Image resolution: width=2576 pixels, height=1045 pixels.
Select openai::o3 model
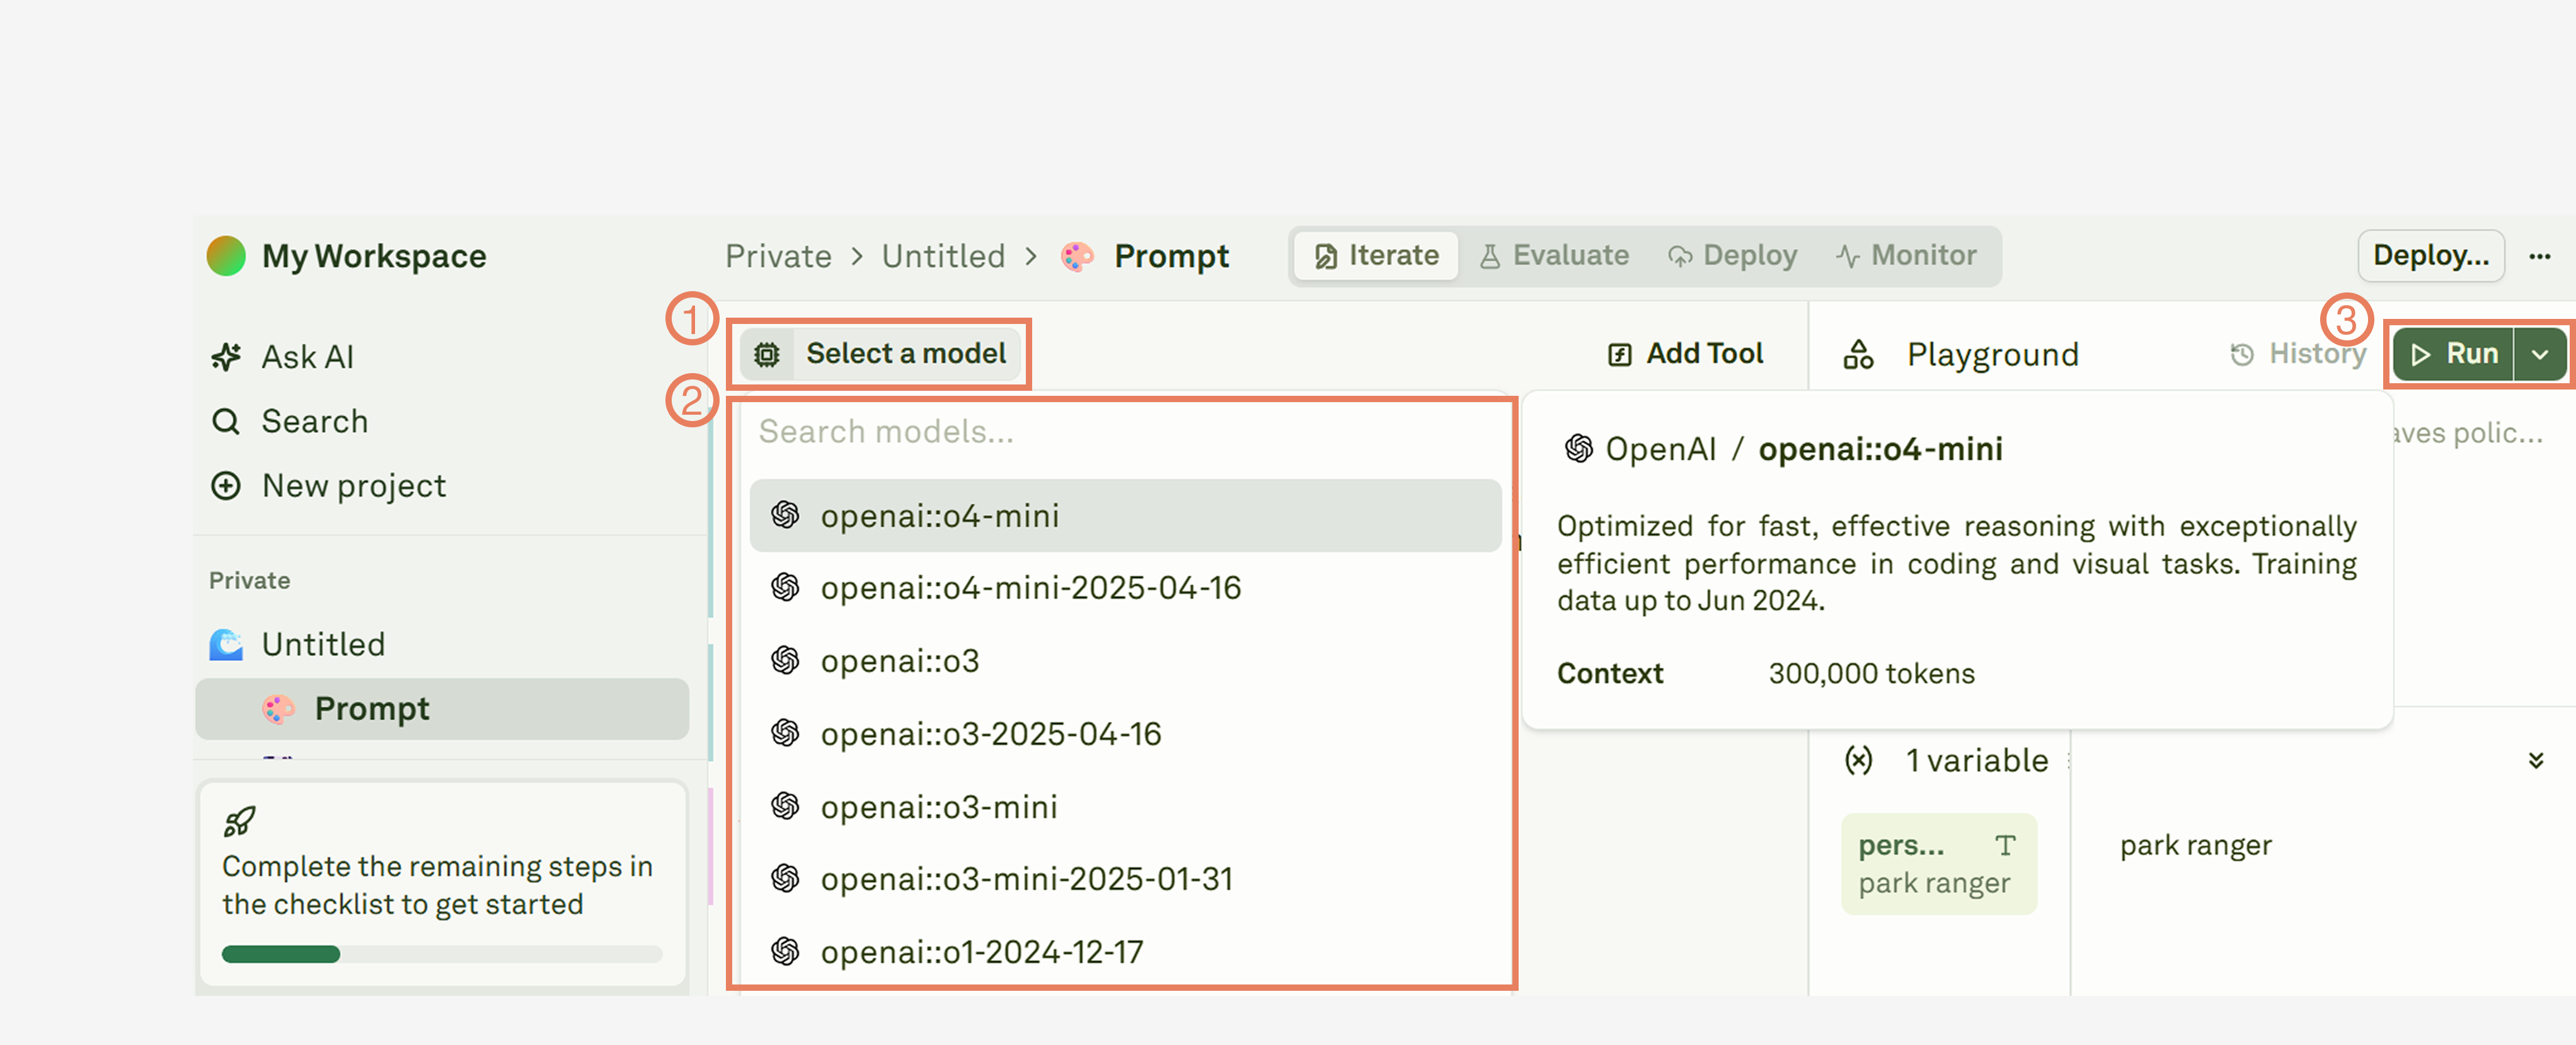1125,661
